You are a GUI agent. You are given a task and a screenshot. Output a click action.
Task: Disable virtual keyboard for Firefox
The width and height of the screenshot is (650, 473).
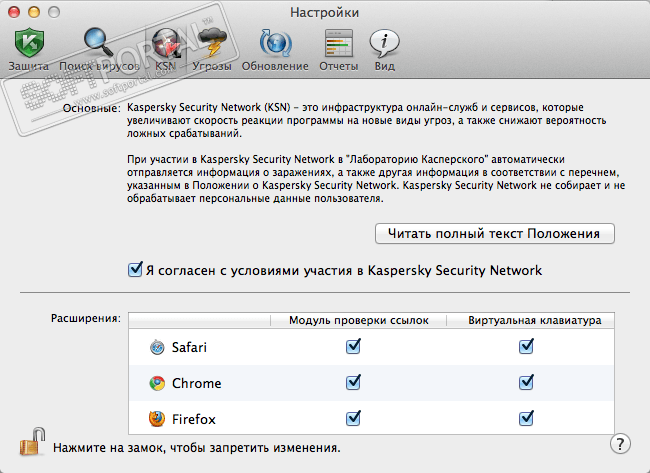click(x=526, y=418)
